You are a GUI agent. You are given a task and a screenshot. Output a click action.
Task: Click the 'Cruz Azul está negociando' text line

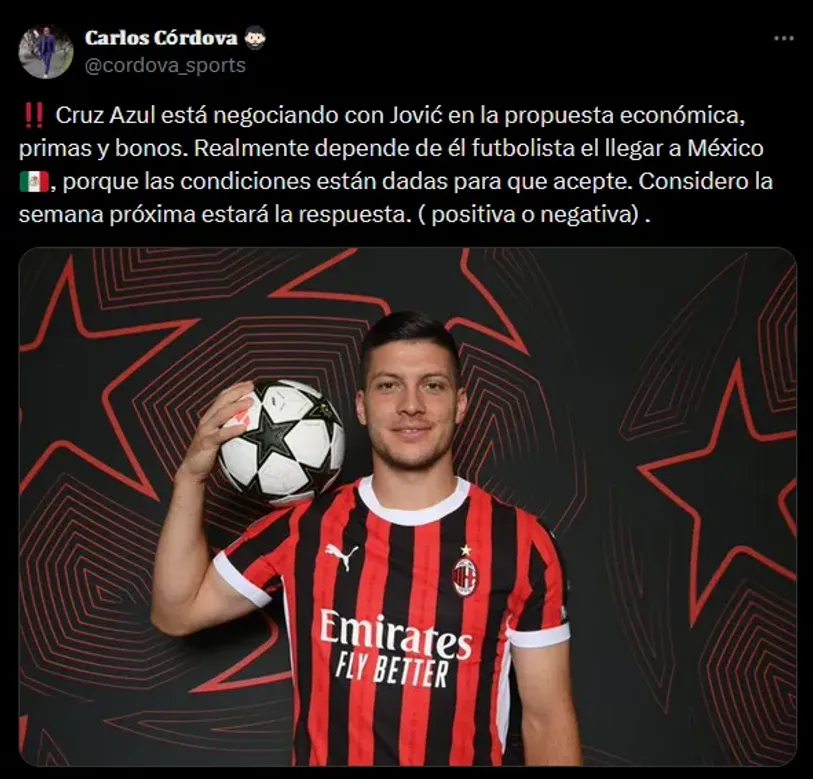coord(400,116)
